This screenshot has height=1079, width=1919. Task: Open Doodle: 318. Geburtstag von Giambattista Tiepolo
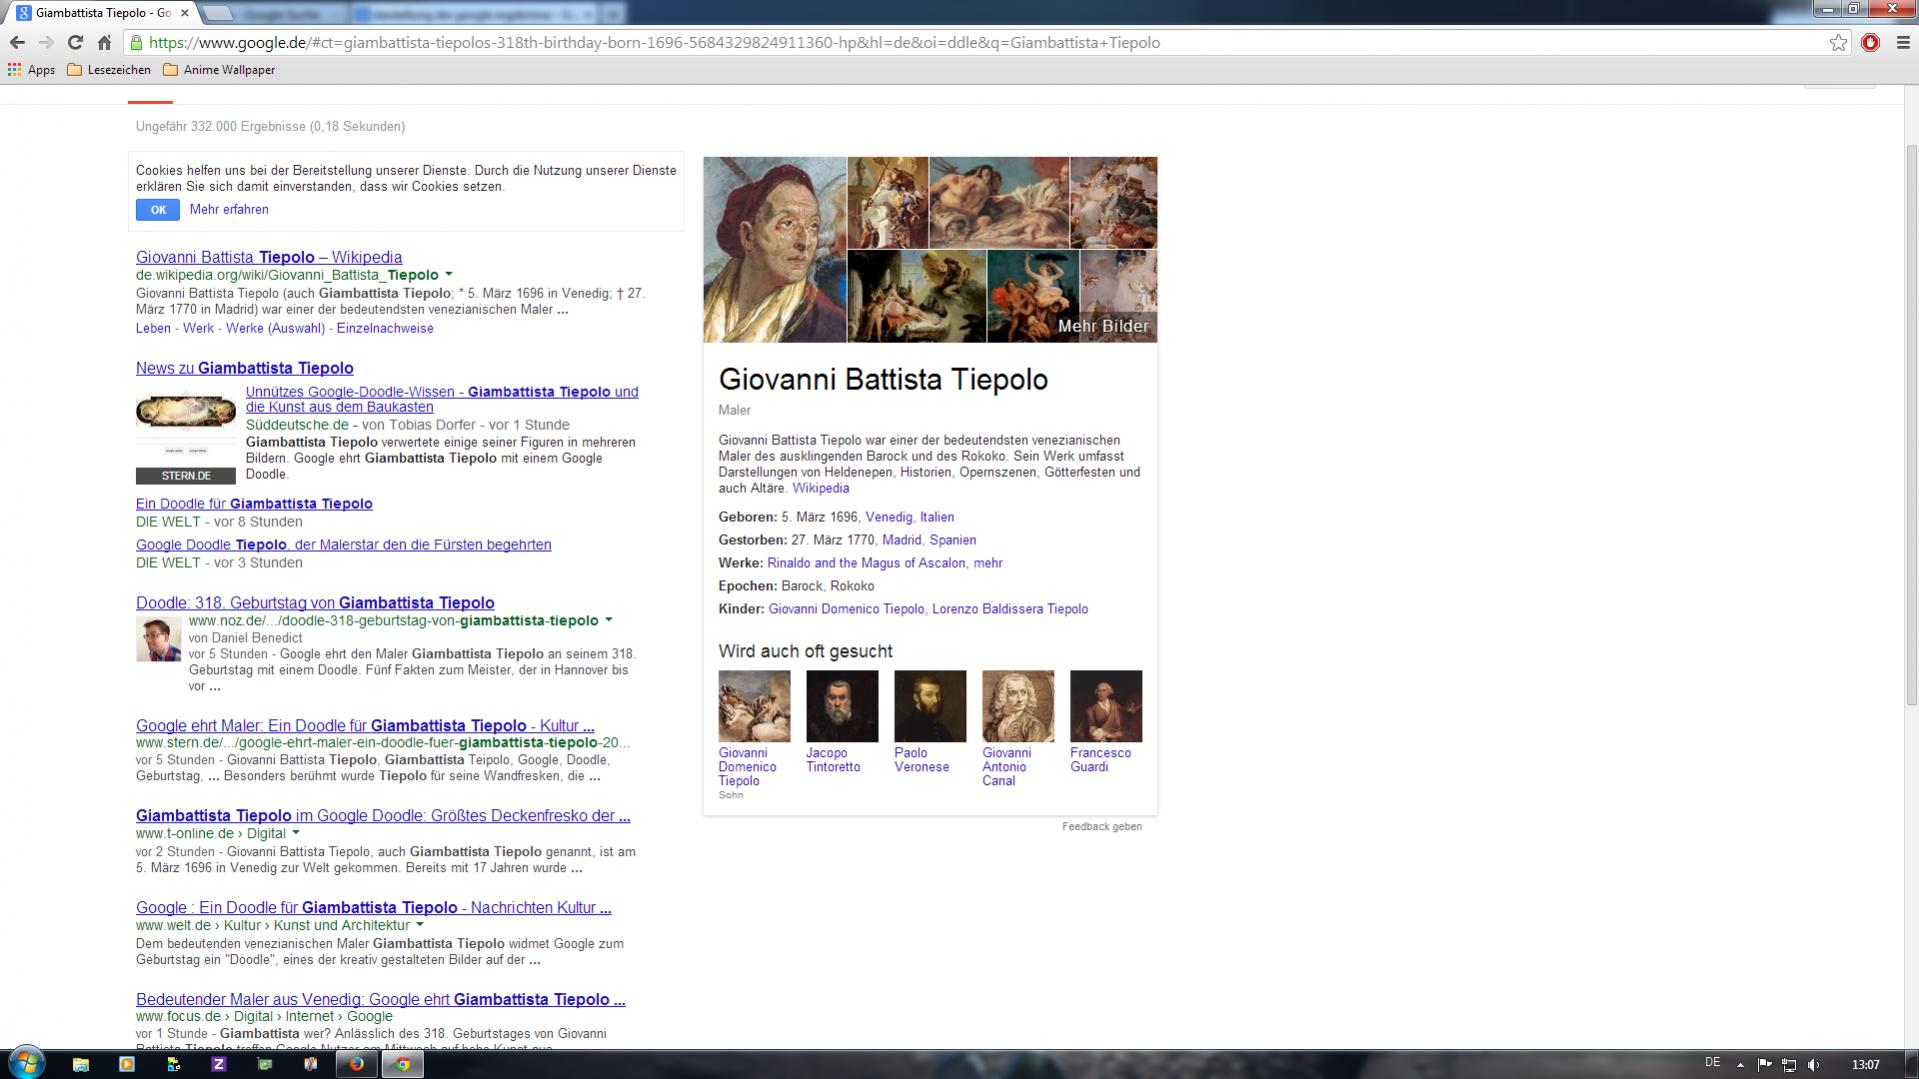pos(315,603)
